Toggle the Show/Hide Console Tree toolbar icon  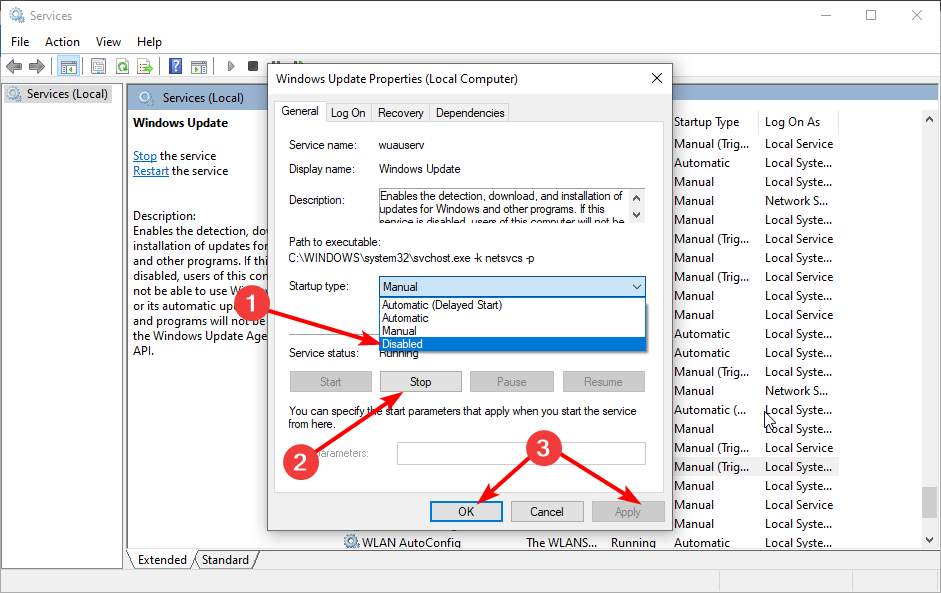68,66
